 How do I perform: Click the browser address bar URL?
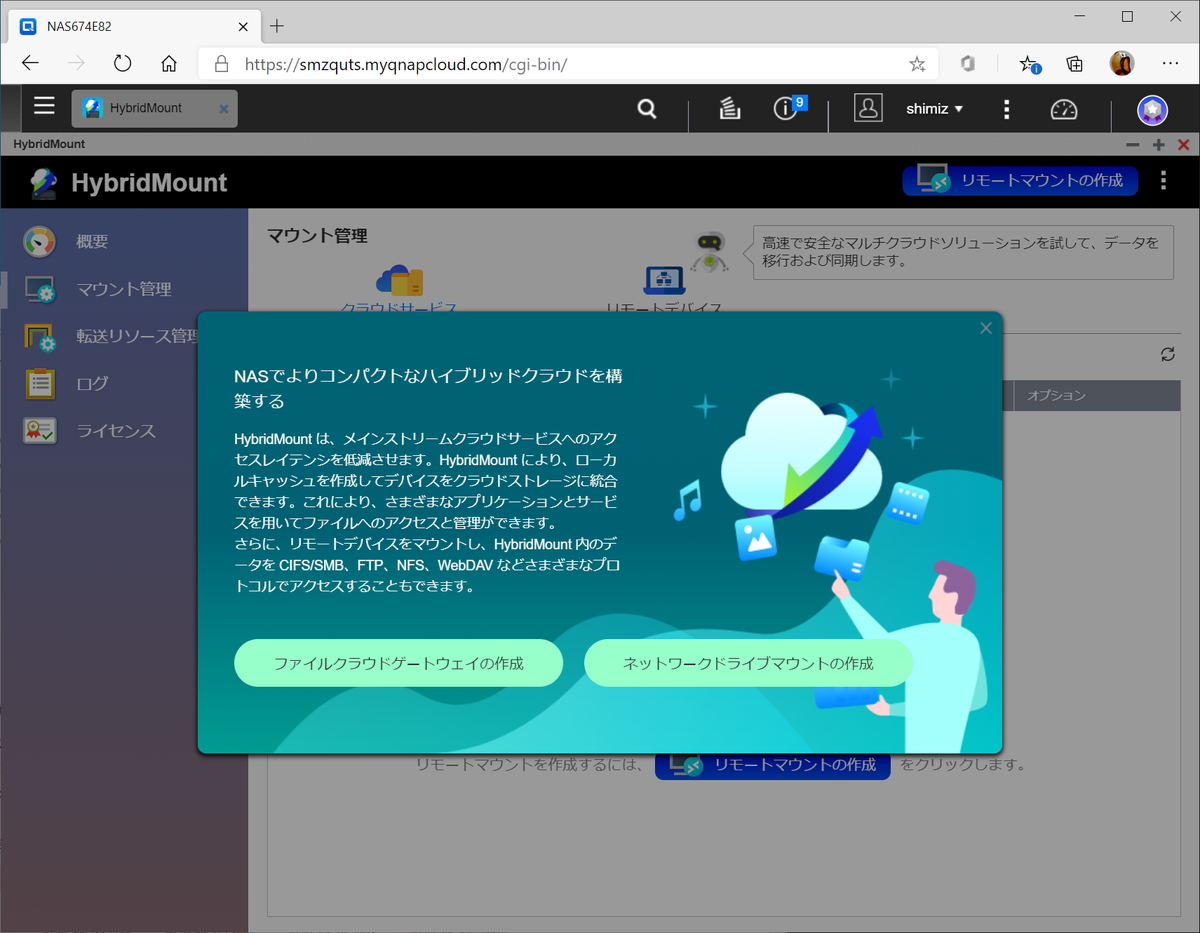pyautogui.click(x=406, y=64)
